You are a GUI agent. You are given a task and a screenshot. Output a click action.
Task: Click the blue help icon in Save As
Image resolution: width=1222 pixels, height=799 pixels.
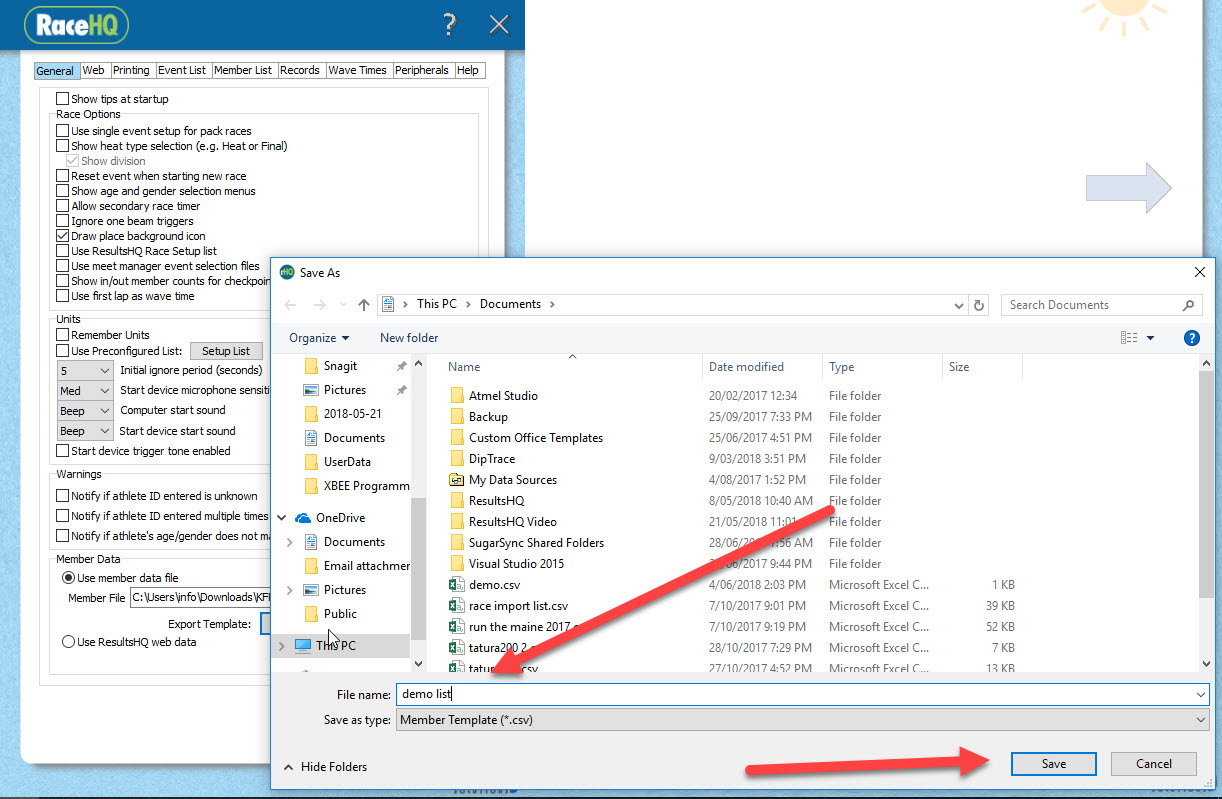point(1191,338)
